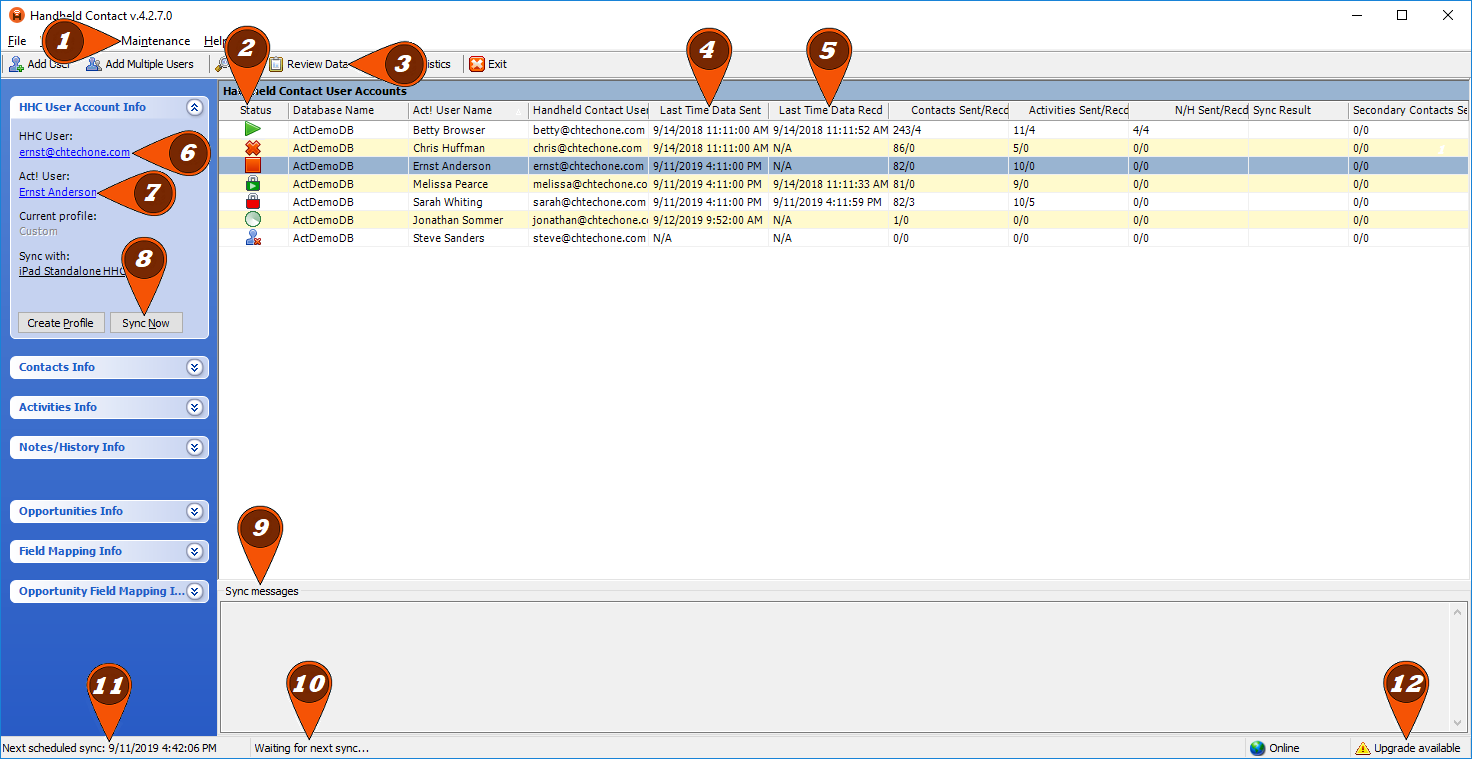The height and width of the screenshot is (761, 1473).
Task: Collapse the HHC User Account Info panel
Action: (194, 107)
